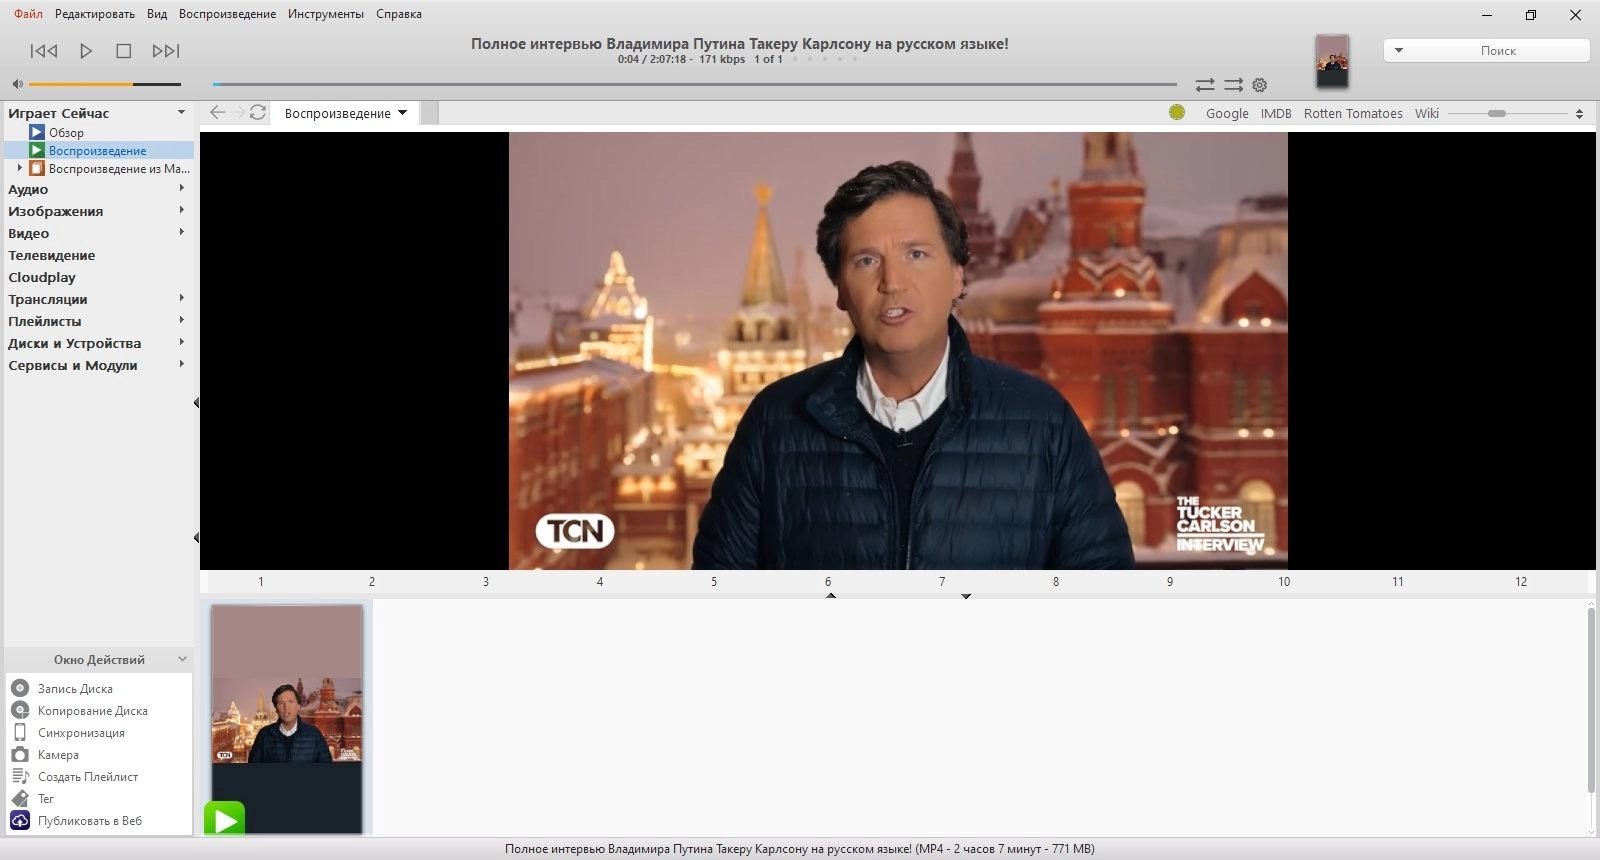Click the yellow circle status icon
1600x860 pixels.
(1177, 112)
